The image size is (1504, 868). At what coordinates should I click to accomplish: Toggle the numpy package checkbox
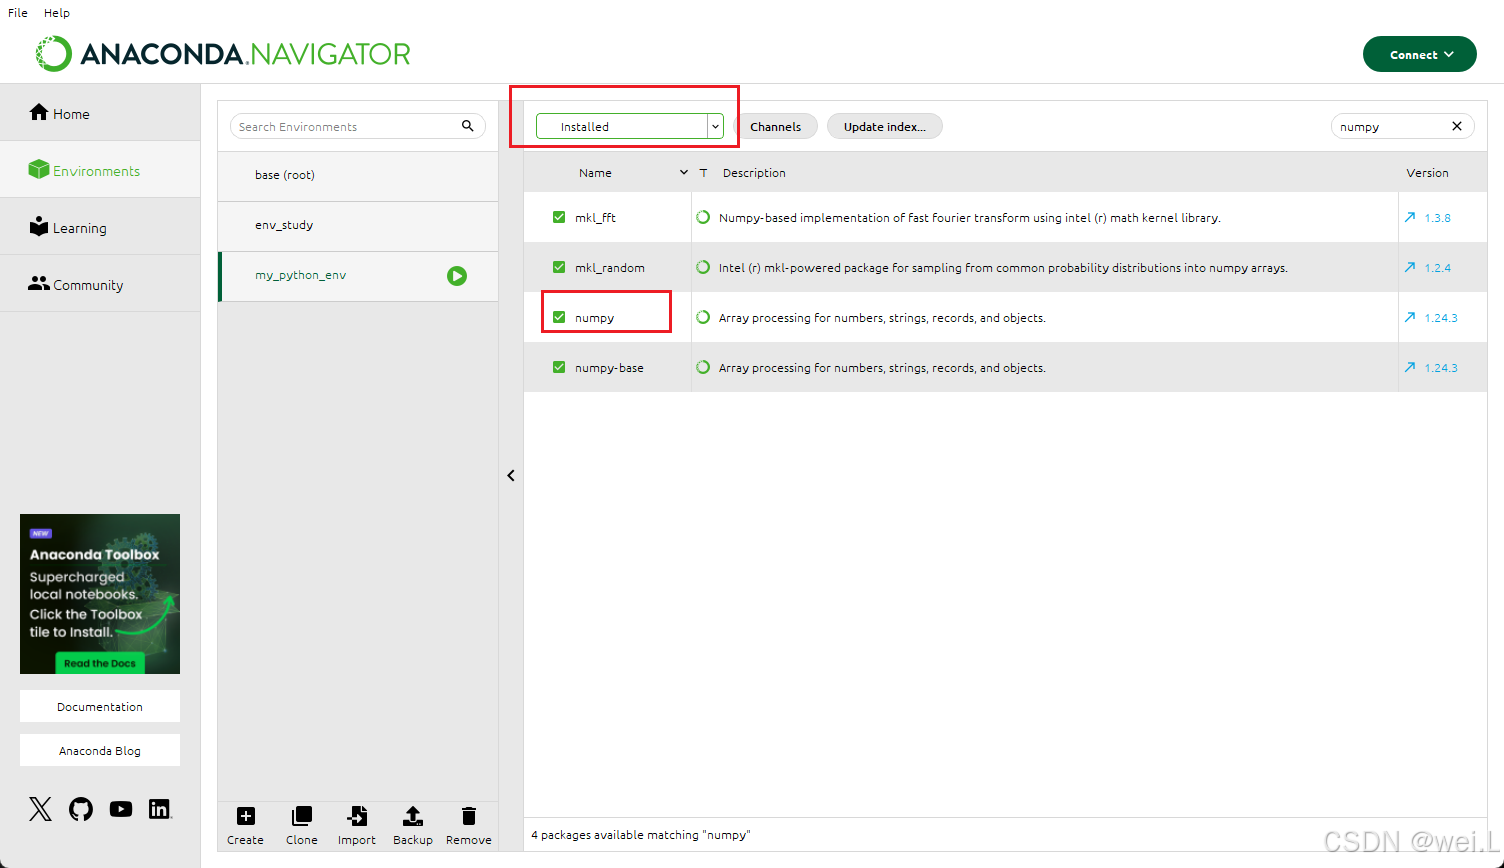[559, 317]
